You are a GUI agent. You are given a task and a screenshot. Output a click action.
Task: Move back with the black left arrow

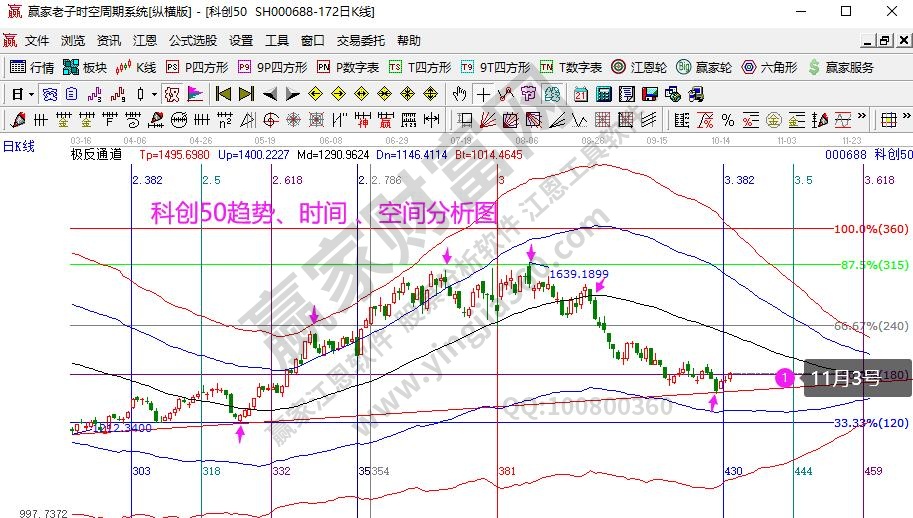[270, 94]
